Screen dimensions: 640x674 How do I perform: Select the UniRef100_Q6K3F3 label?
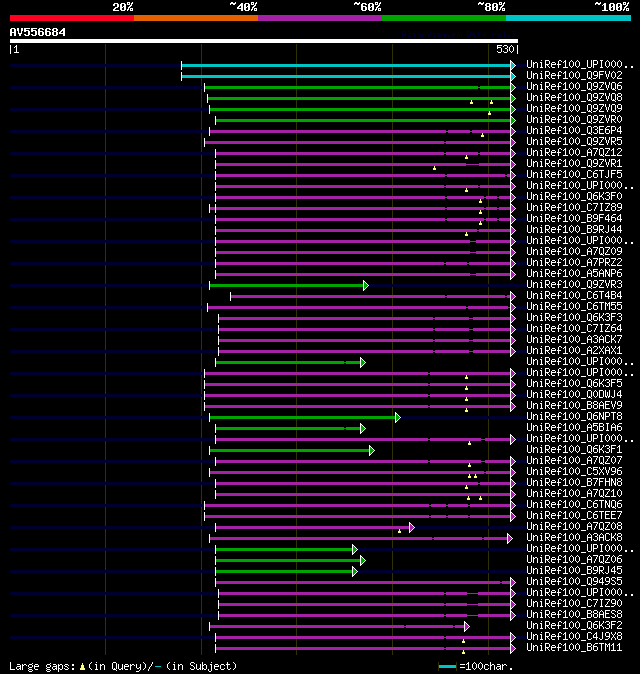(574, 318)
